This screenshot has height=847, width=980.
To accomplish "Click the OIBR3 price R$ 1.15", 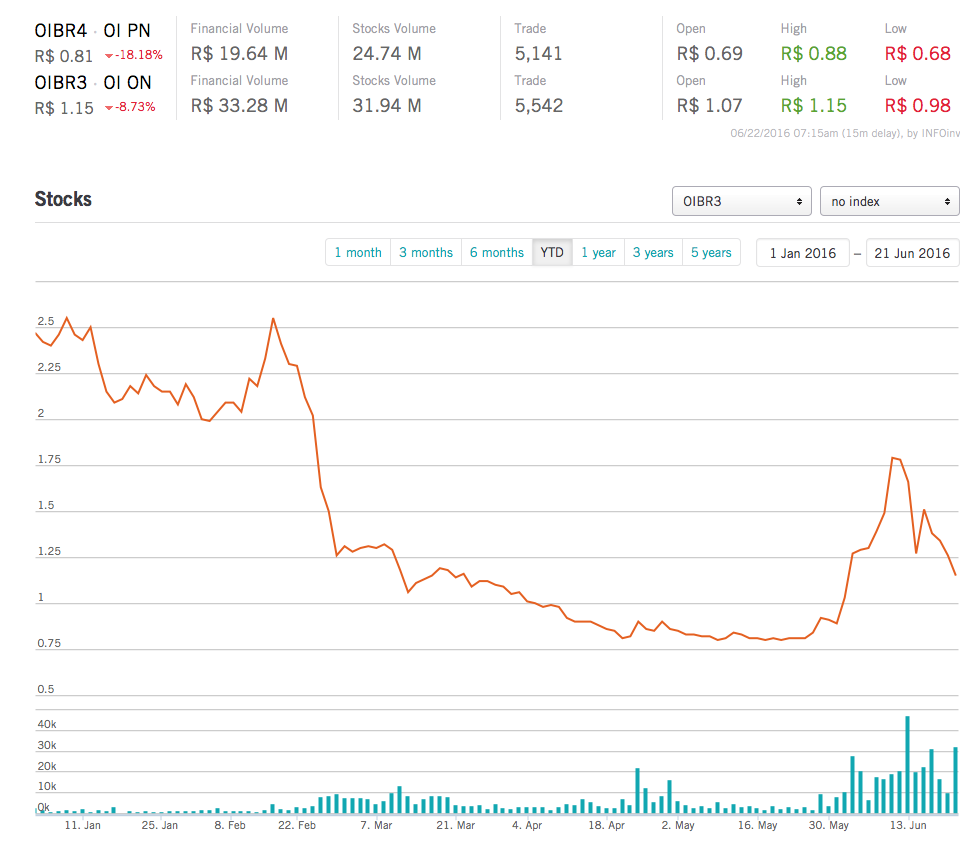I will (64, 108).
